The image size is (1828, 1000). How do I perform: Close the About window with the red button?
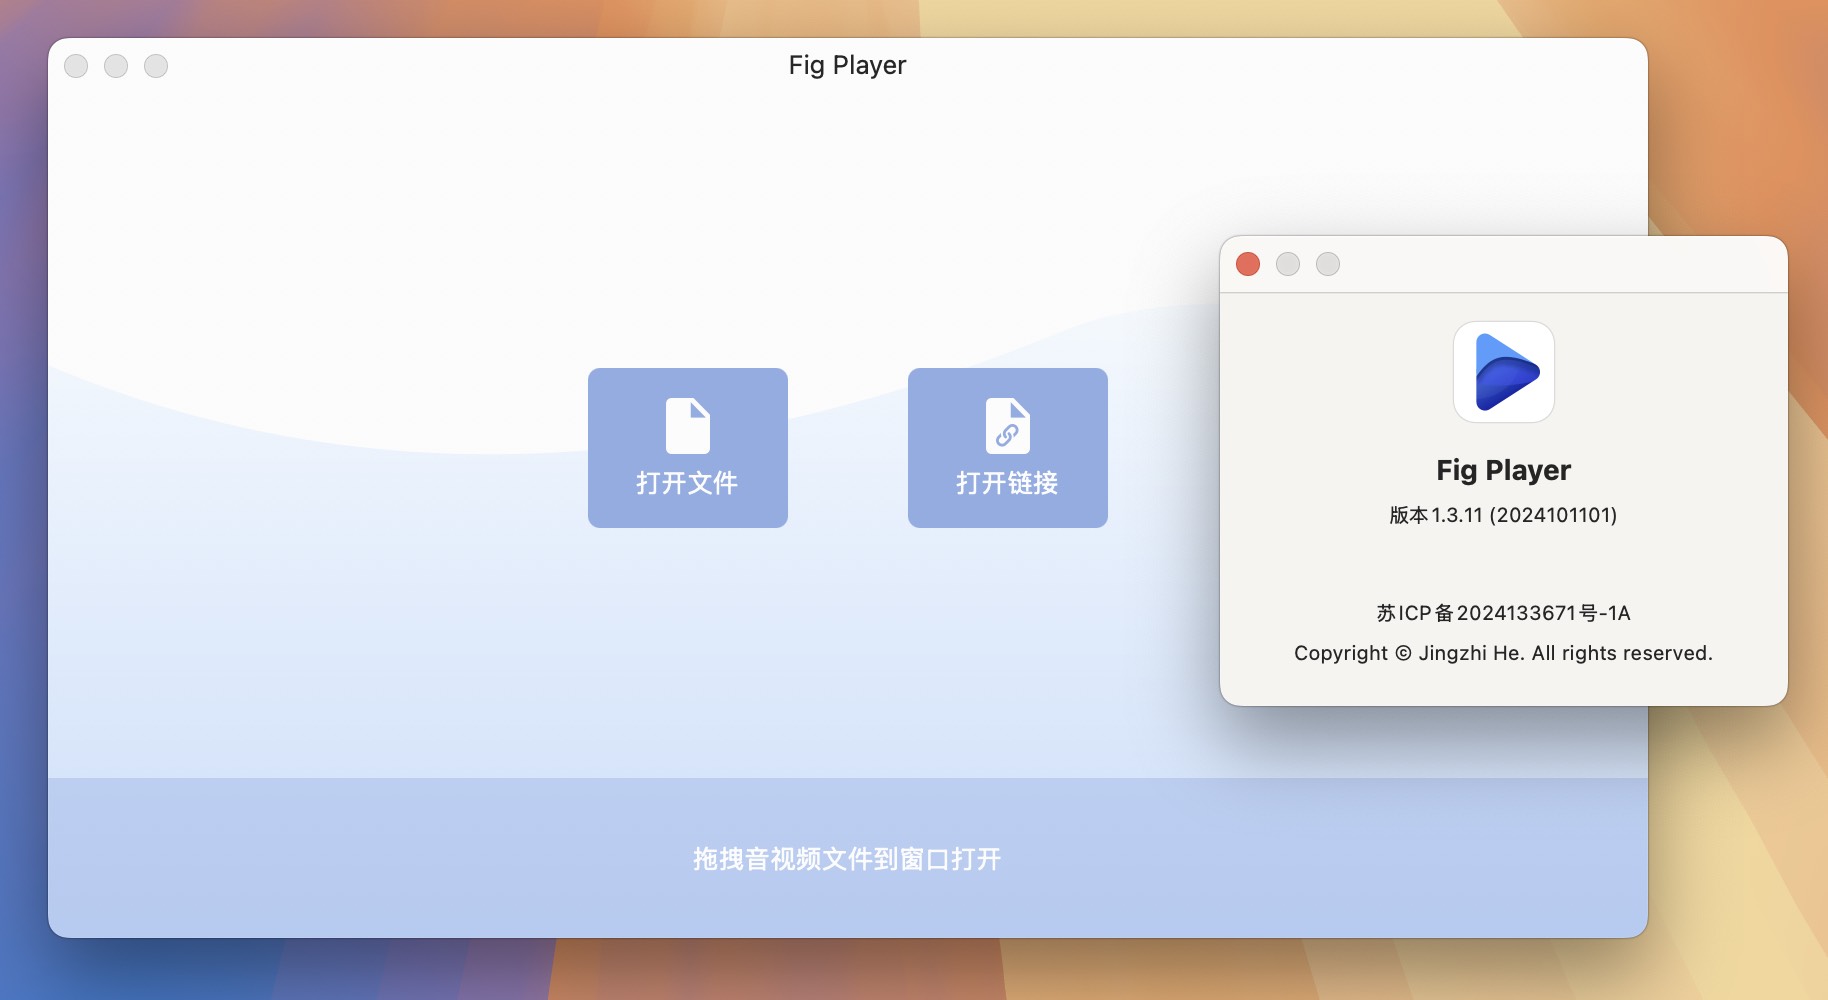pyautogui.click(x=1248, y=264)
